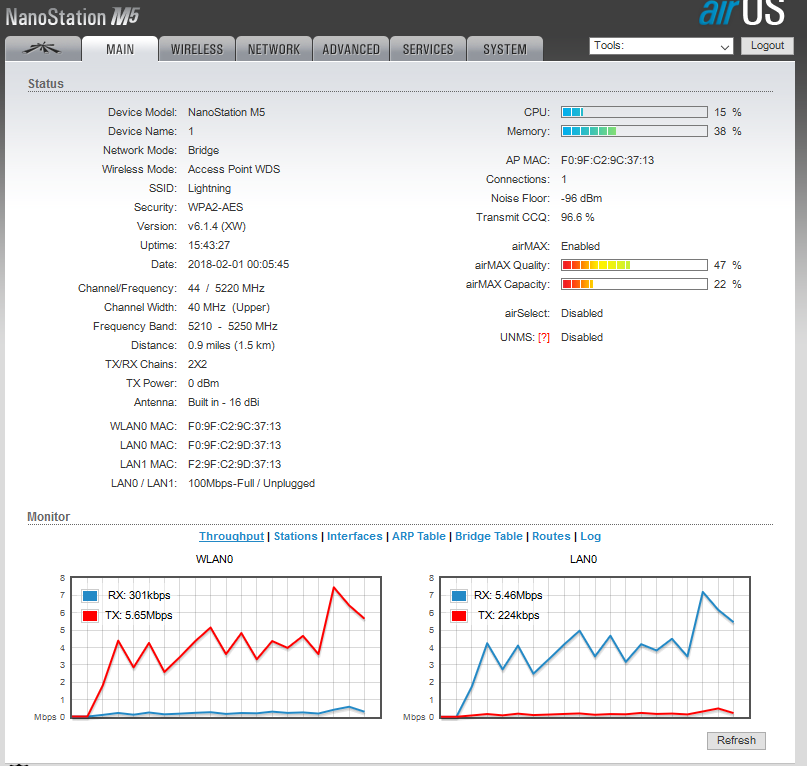Click the LAN0 TX: 224kbps legend text
Viewport: 807px width, 766px height.
pyautogui.click(x=508, y=616)
